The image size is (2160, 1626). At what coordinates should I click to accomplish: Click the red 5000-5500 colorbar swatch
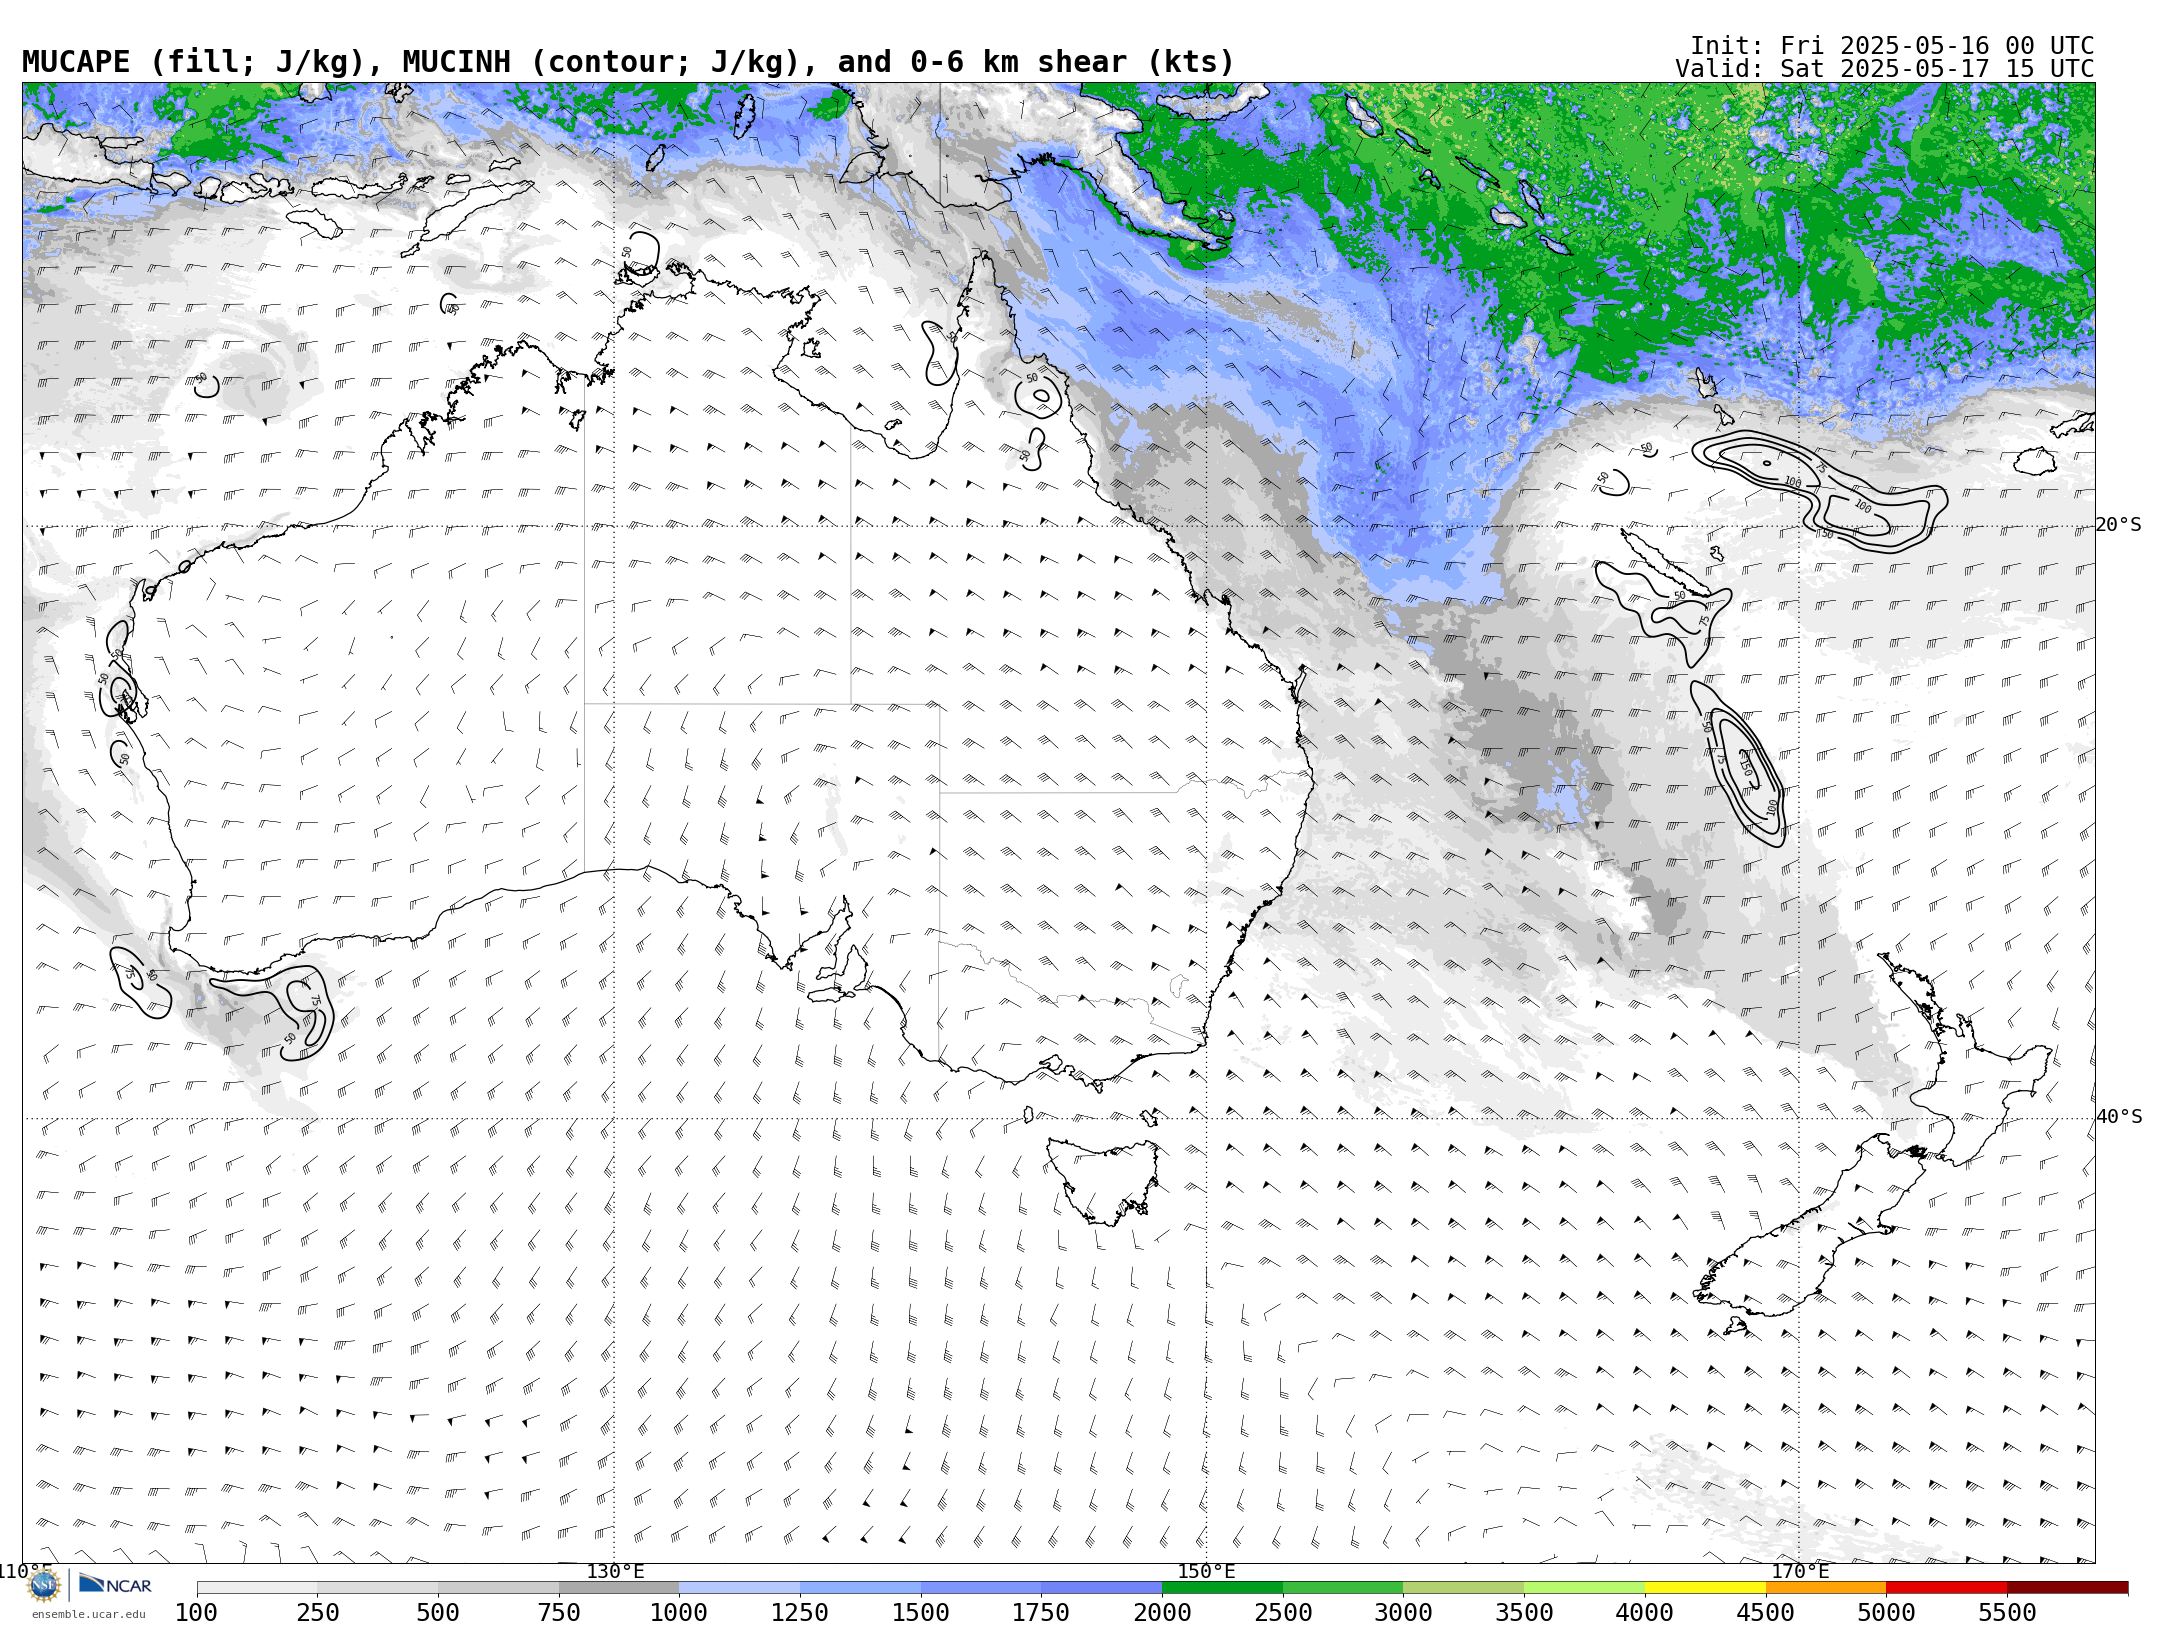coord(1946,1588)
